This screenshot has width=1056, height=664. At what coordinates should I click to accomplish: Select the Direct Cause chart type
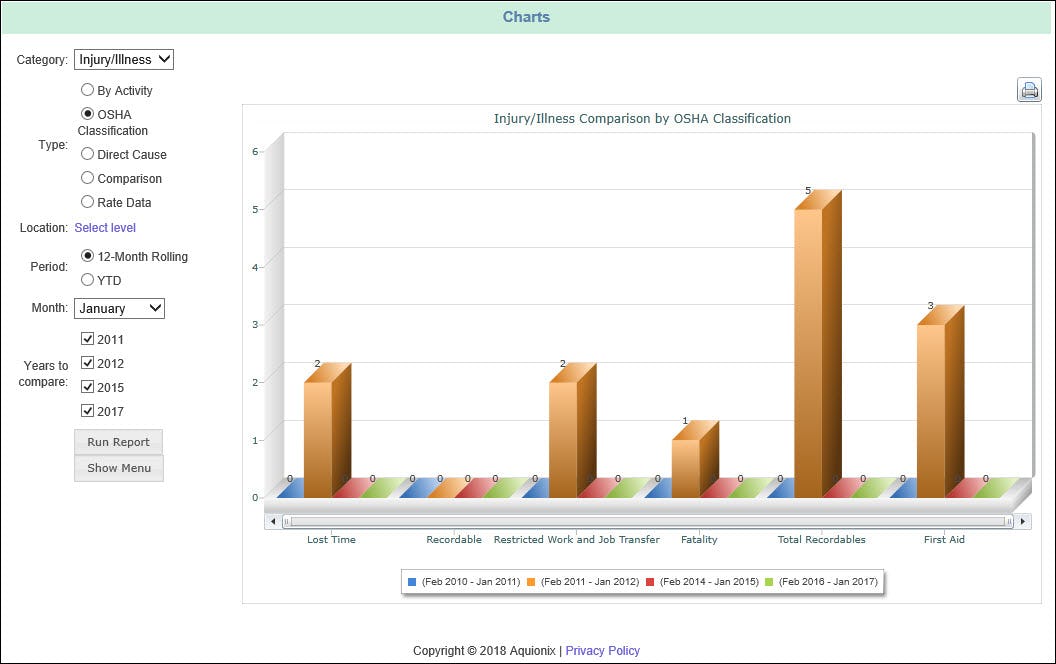point(88,153)
